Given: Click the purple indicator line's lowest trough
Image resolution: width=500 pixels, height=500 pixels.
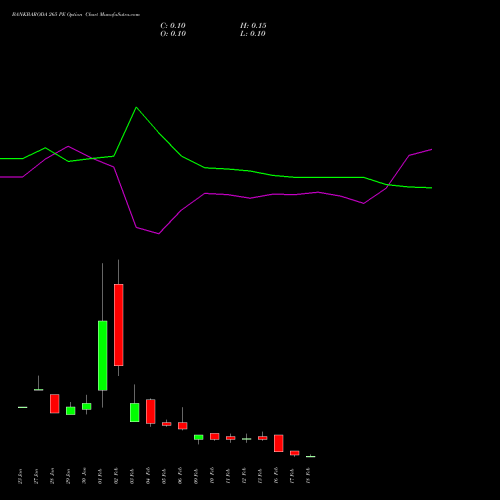Looking at the screenshot, I should 158,233.
